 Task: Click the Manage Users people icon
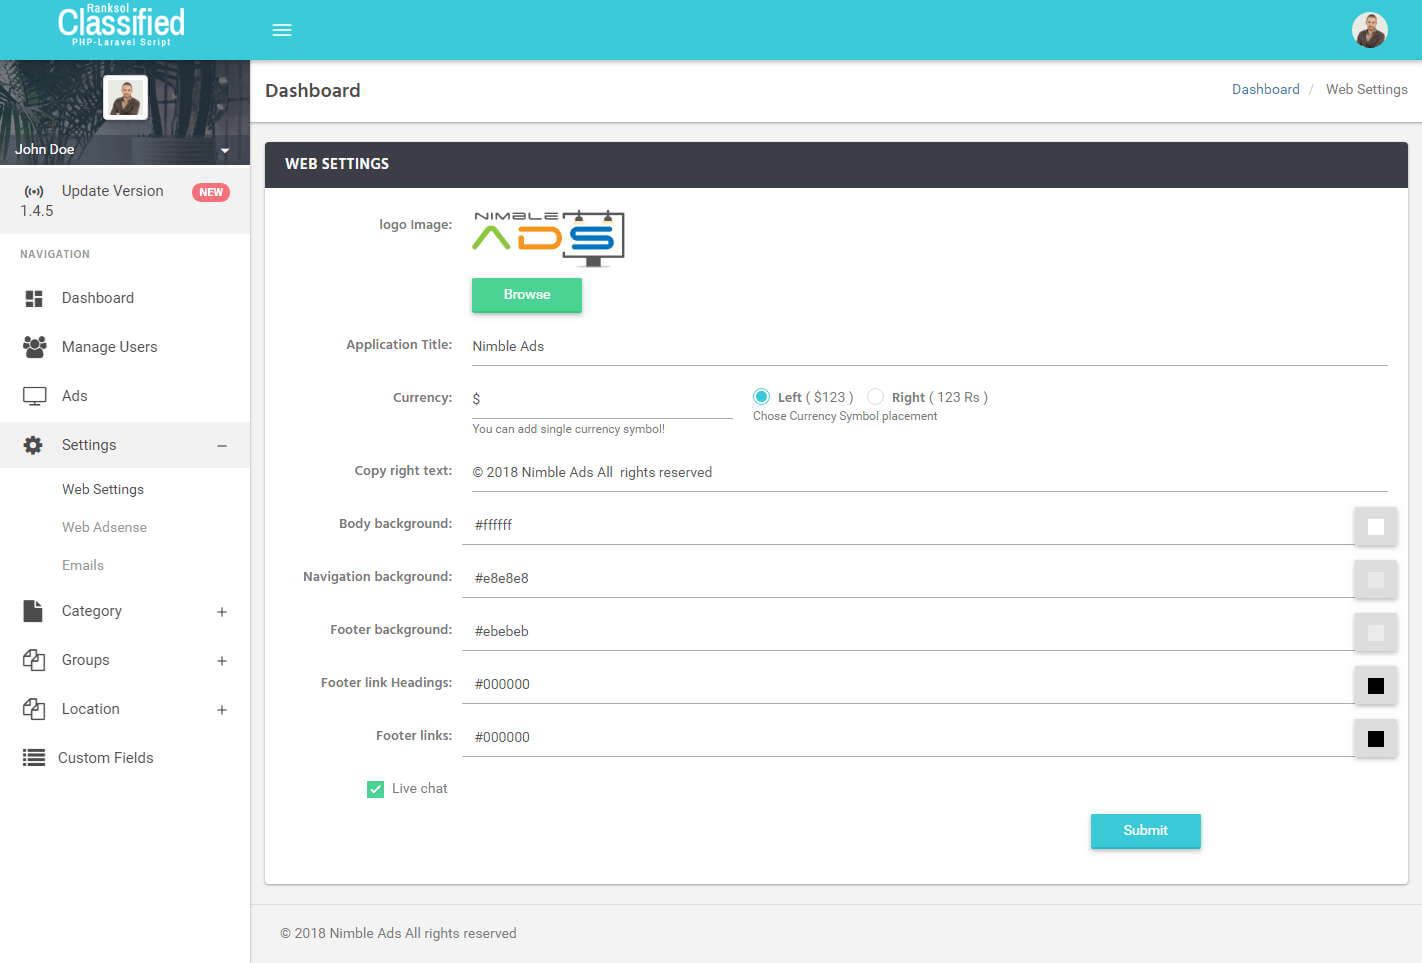click(x=34, y=347)
